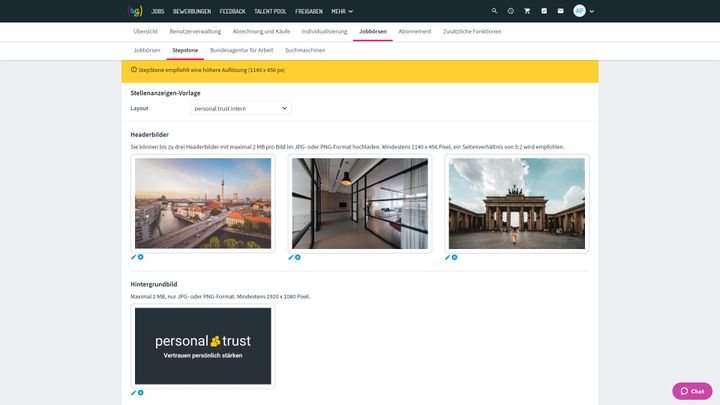Image resolution: width=720 pixels, height=405 pixels.
Task: Open the clock history icon
Action: point(511,11)
